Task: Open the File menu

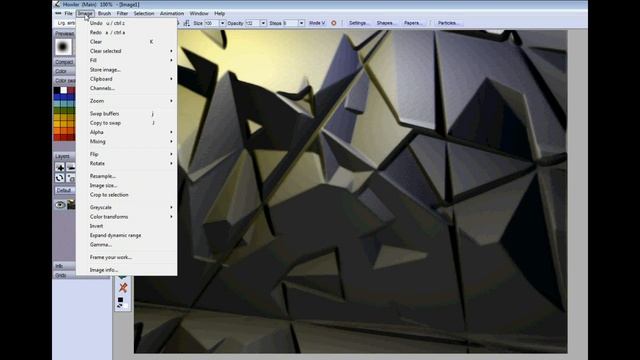Action: pyautogui.click(x=68, y=13)
